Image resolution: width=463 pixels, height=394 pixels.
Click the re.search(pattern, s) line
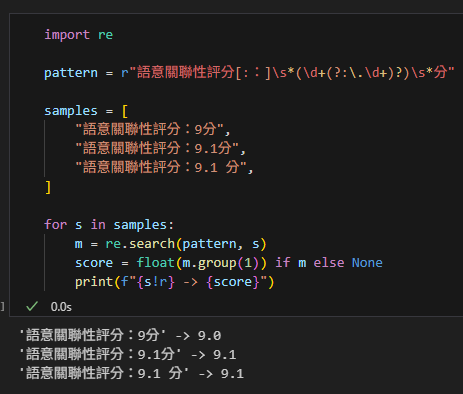coord(171,244)
